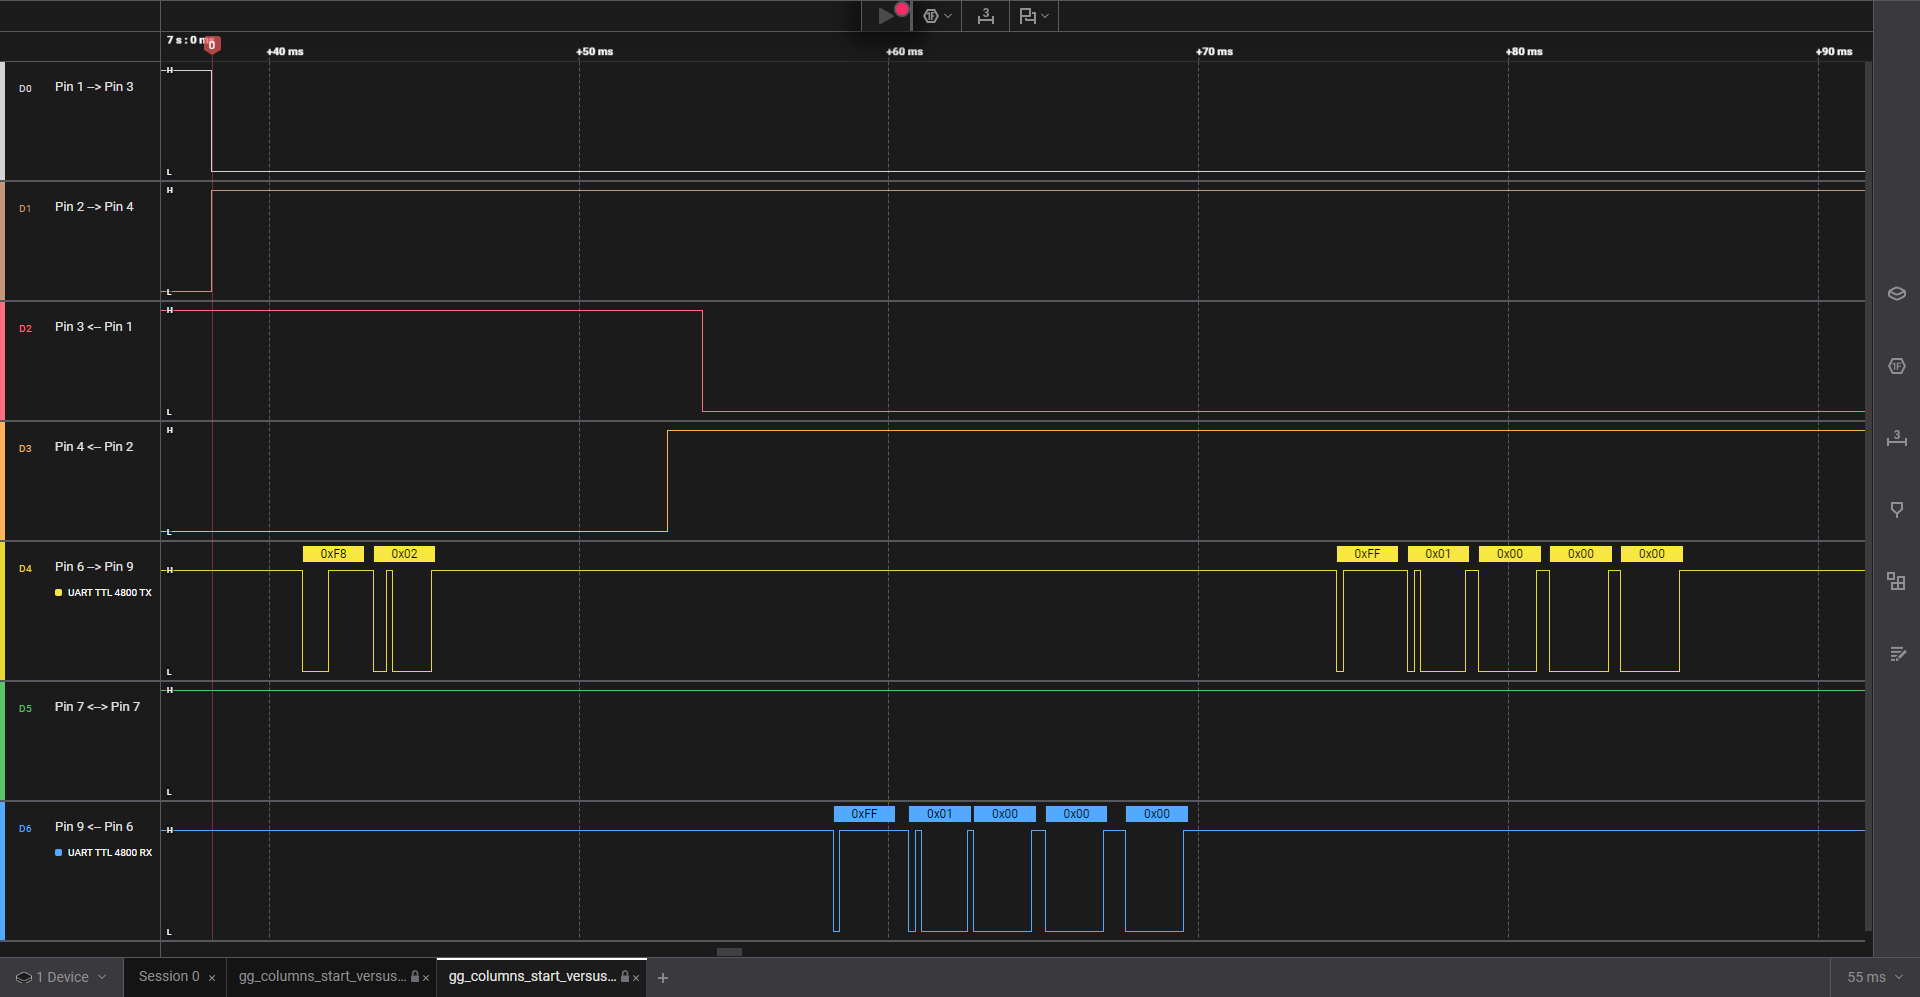This screenshot has height=997, width=1920.
Task: Click the red timing marker 0 flag
Action: [212, 45]
